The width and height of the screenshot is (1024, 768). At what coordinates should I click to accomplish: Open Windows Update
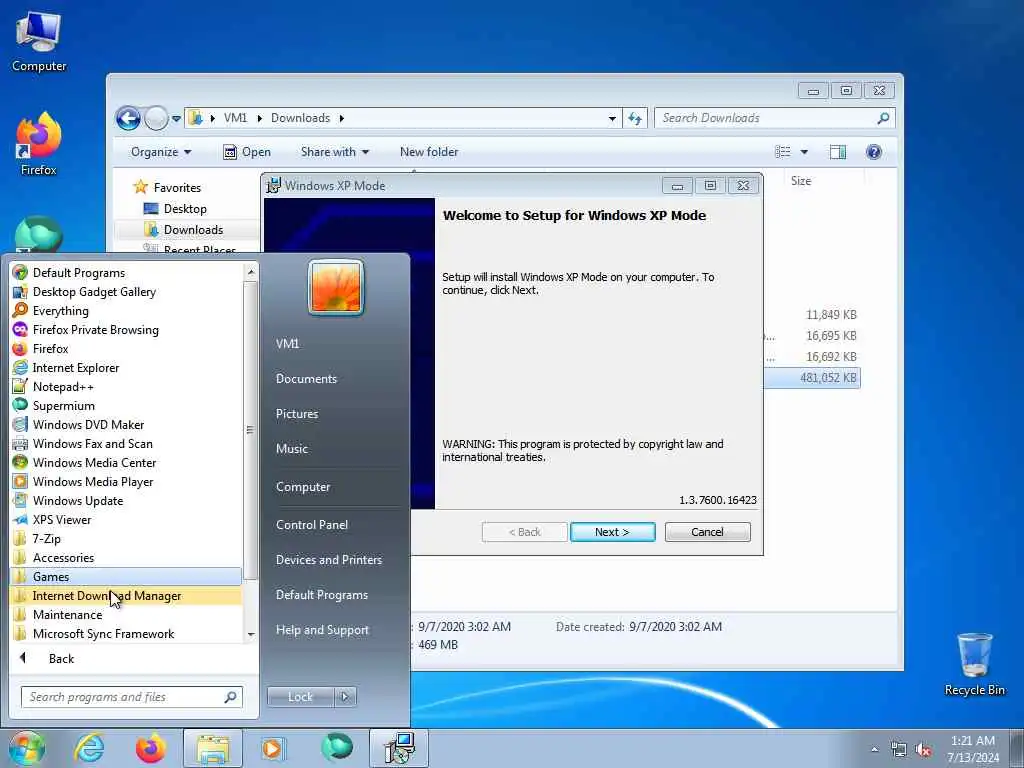click(x=126, y=500)
